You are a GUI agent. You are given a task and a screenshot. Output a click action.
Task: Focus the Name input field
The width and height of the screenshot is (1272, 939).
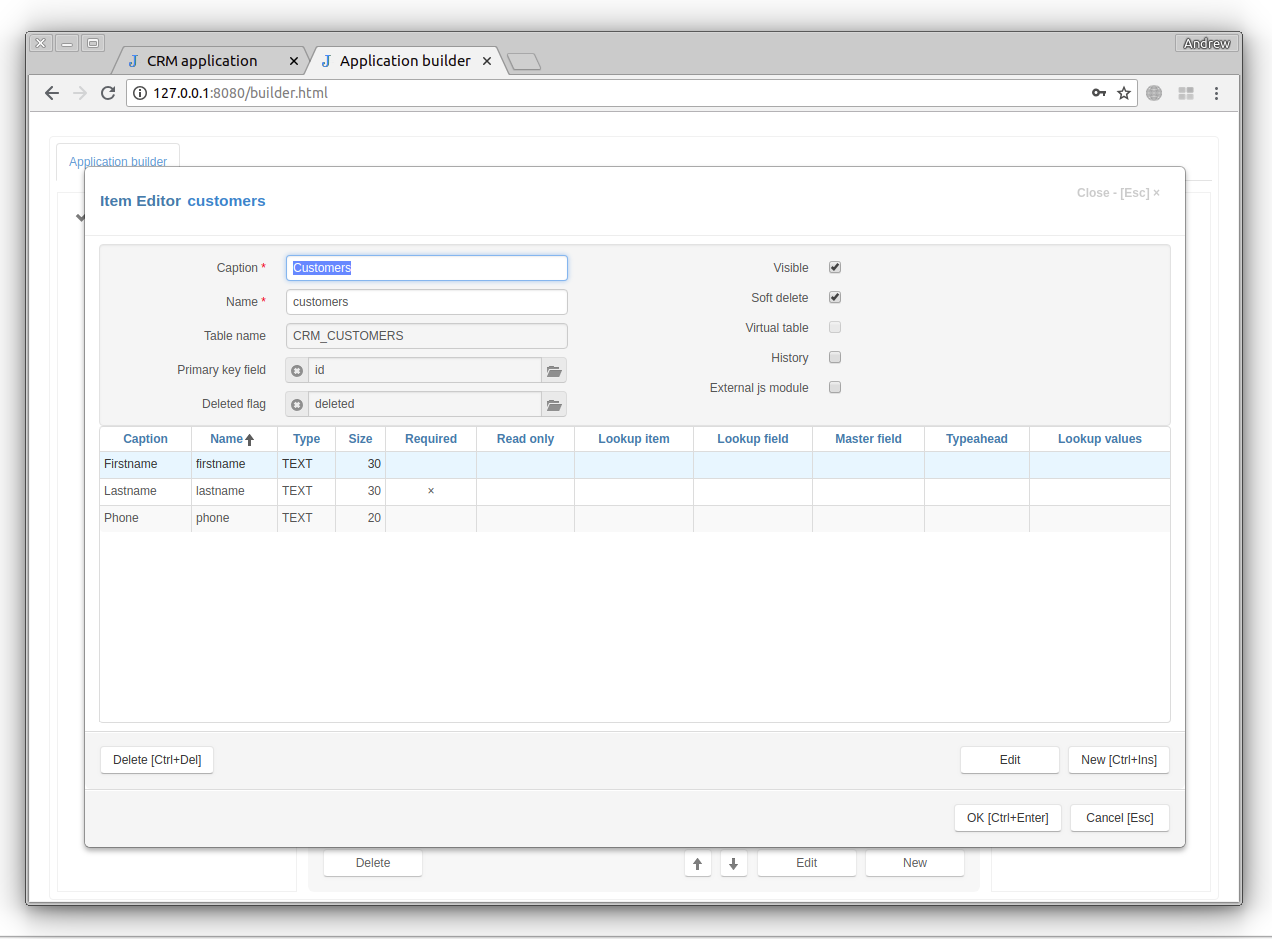pos(427,302)
